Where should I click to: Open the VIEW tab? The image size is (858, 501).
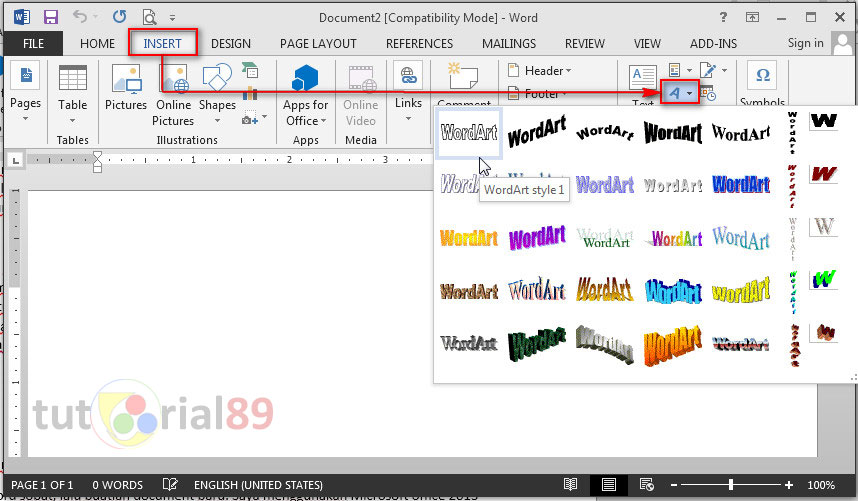[647, 43]
